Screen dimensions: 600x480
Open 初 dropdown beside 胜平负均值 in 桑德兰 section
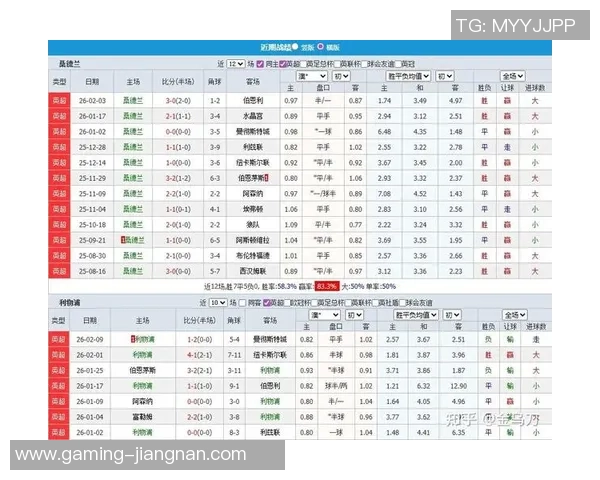[445, 76]
